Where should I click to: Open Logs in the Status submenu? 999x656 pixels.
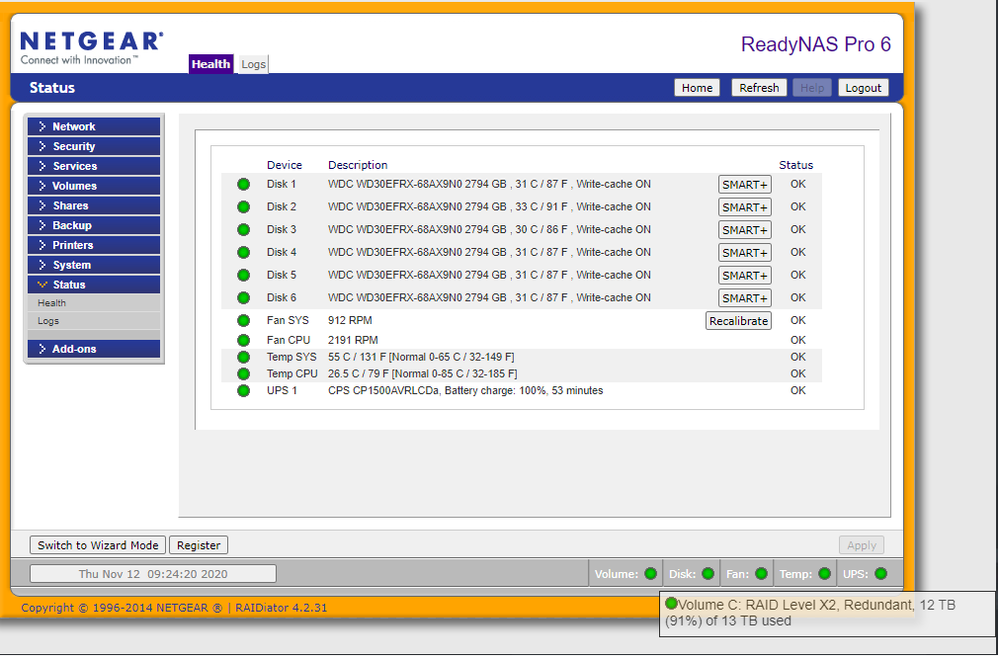[x=49, y=321]
